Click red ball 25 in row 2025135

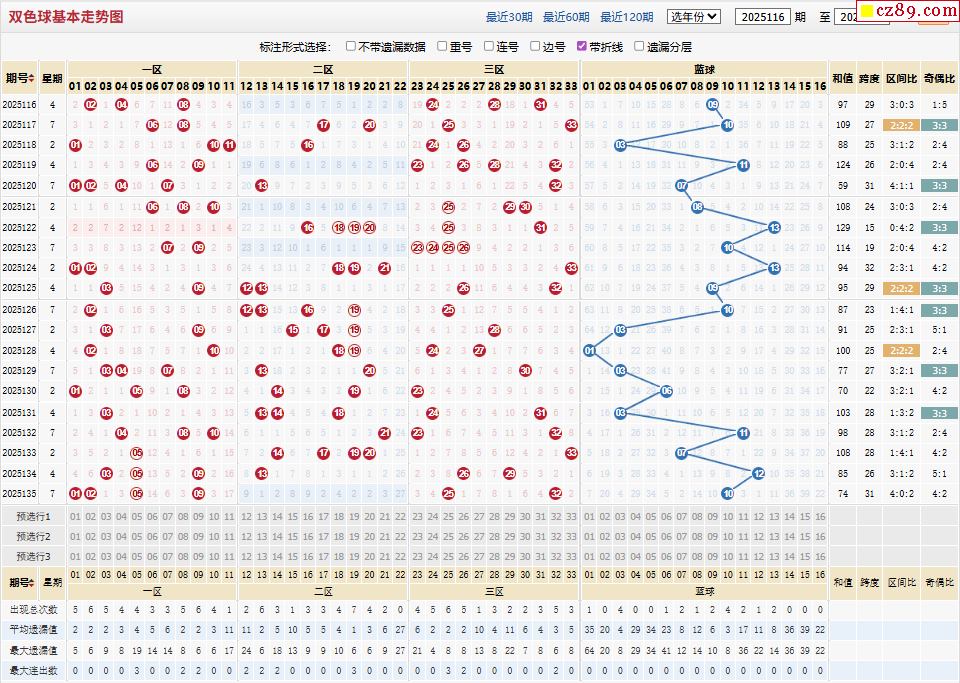pyautogui.click(x=448, y=493)
